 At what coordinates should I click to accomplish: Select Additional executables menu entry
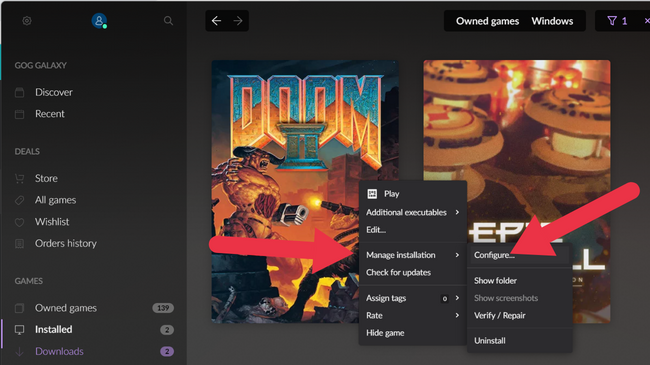click(x=406, y=212)
